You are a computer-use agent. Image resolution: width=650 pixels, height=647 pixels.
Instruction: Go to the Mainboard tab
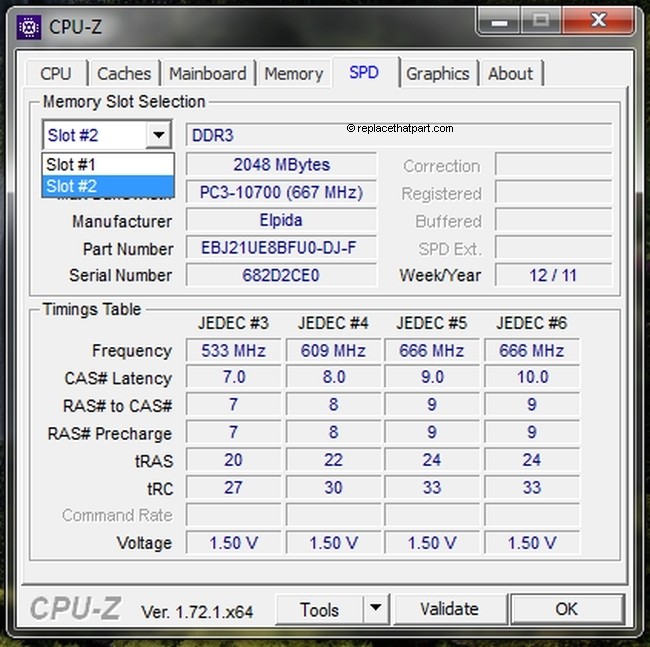point(208,74)
